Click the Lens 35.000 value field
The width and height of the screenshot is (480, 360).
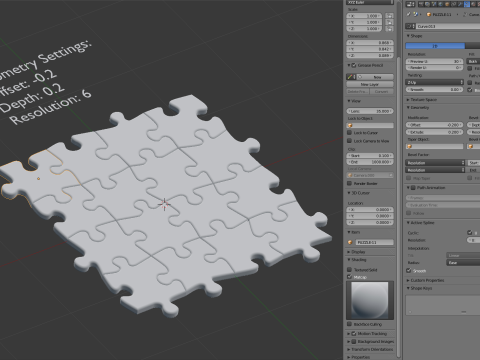click(370, 111)
